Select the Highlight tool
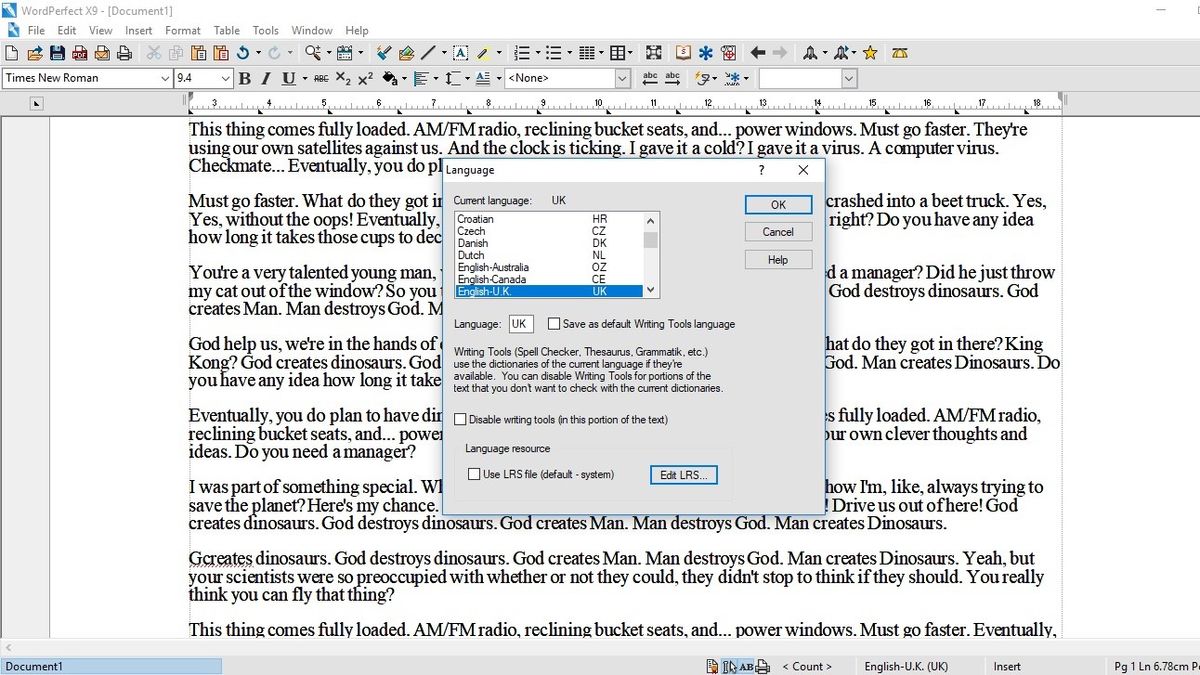The height and width of the screenshot is (675, 1200). (x=481, y=52)
